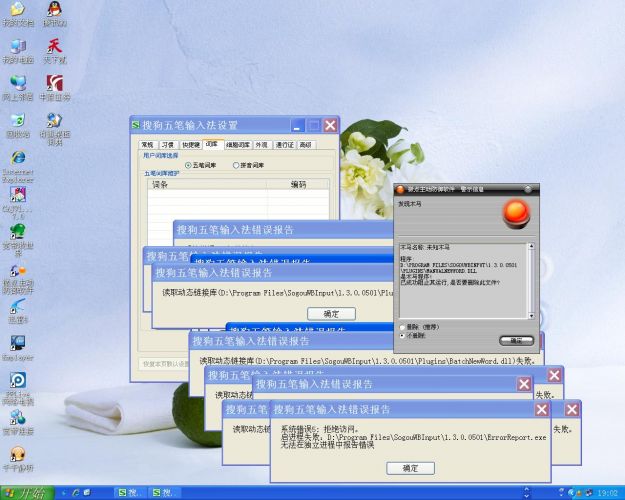
Task: Select the 词库 tab
Action: (x=212, y=144)
